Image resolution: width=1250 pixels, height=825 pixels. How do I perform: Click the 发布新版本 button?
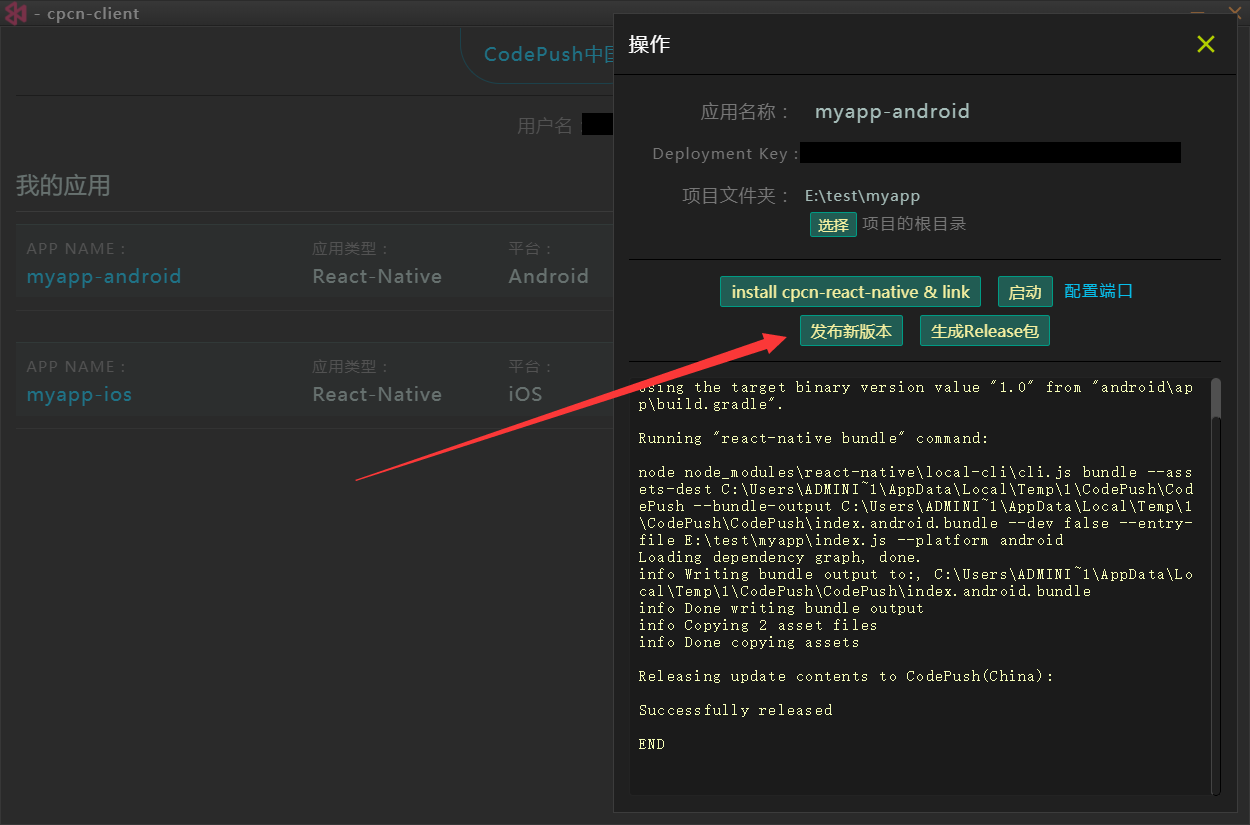[851, 331]
